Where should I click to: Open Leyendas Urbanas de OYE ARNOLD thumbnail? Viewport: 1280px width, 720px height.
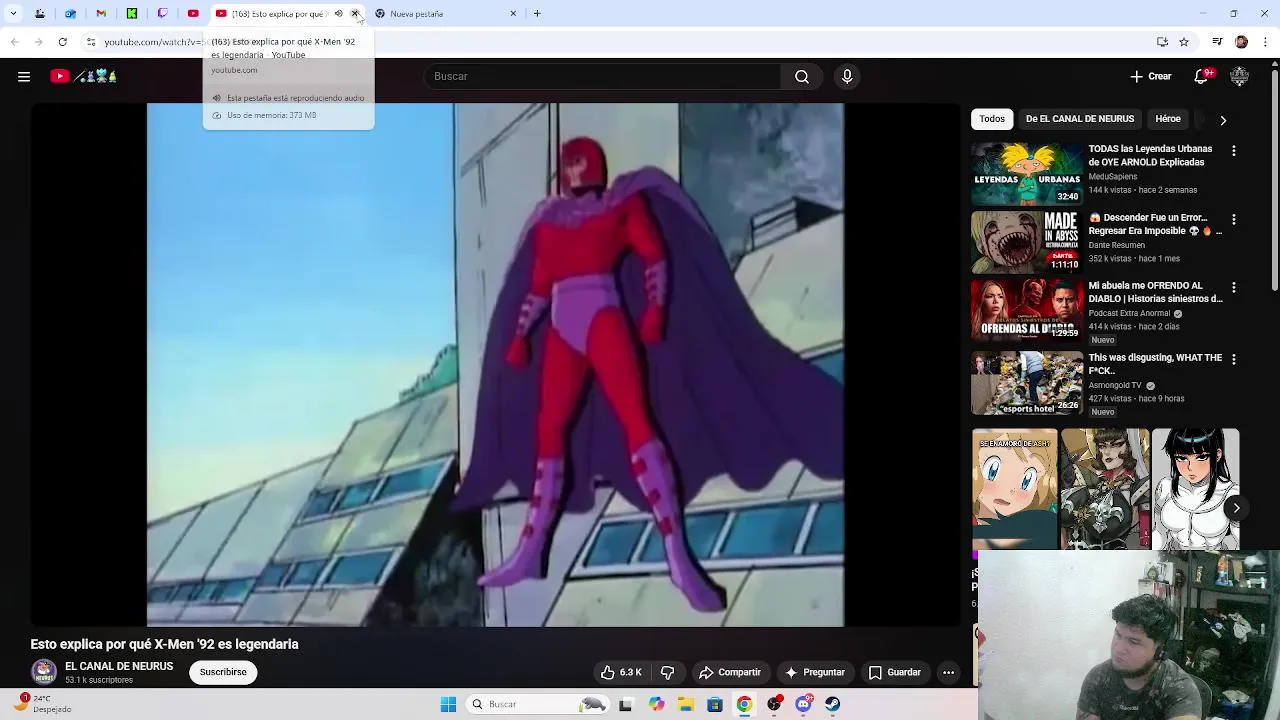(x=1027, y=174)
